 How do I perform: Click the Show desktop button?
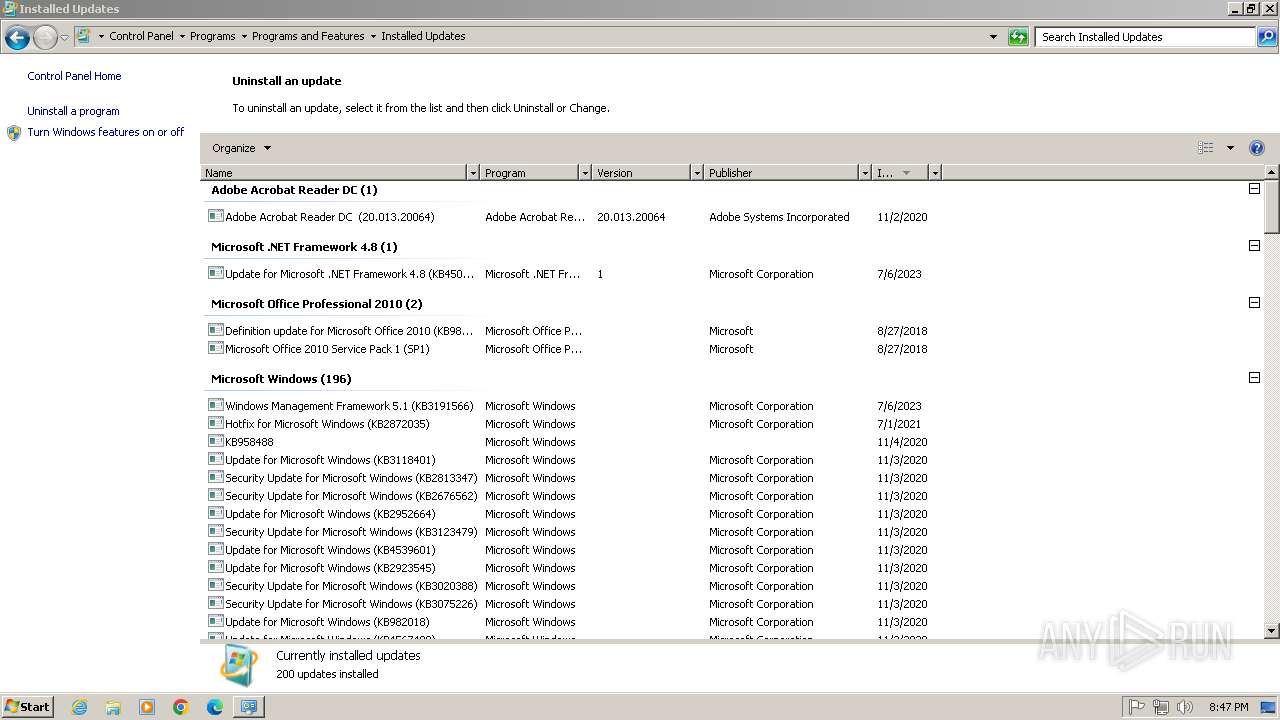click(1268, 707)
